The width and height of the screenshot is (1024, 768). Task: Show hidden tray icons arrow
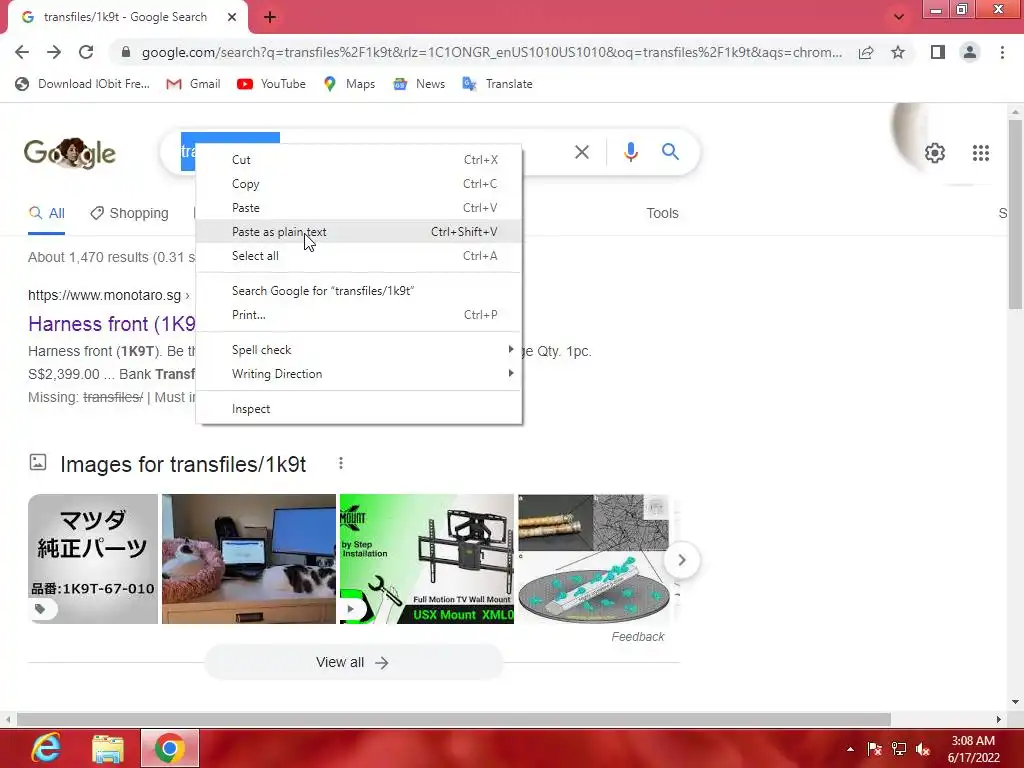click(x=850, y=749)
